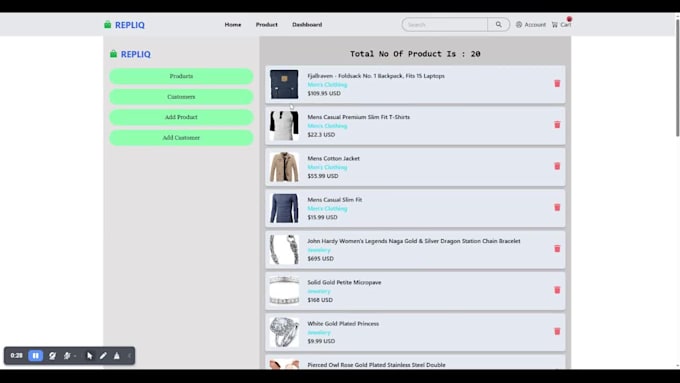Delete the Mens Cotton Jacket product
Viewport: 680px width, 383px height.
(557, 166)
